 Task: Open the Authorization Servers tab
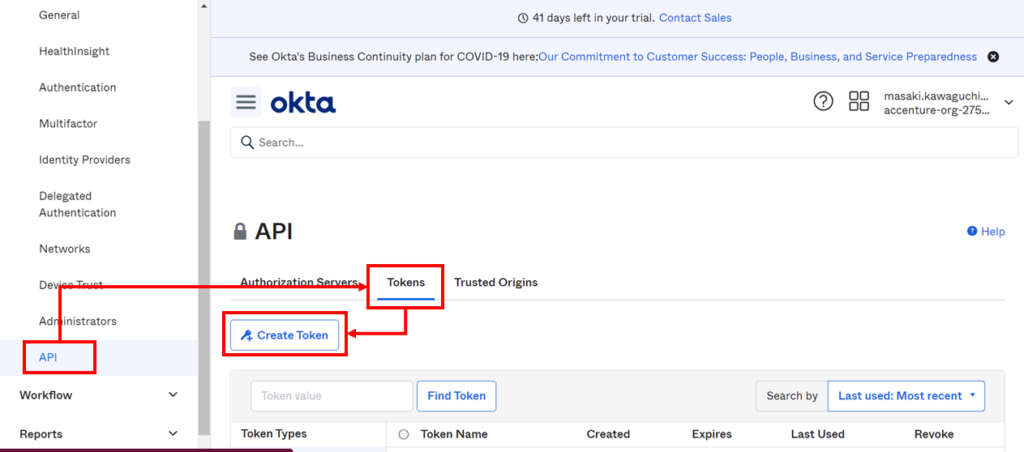tap(298, 283)
